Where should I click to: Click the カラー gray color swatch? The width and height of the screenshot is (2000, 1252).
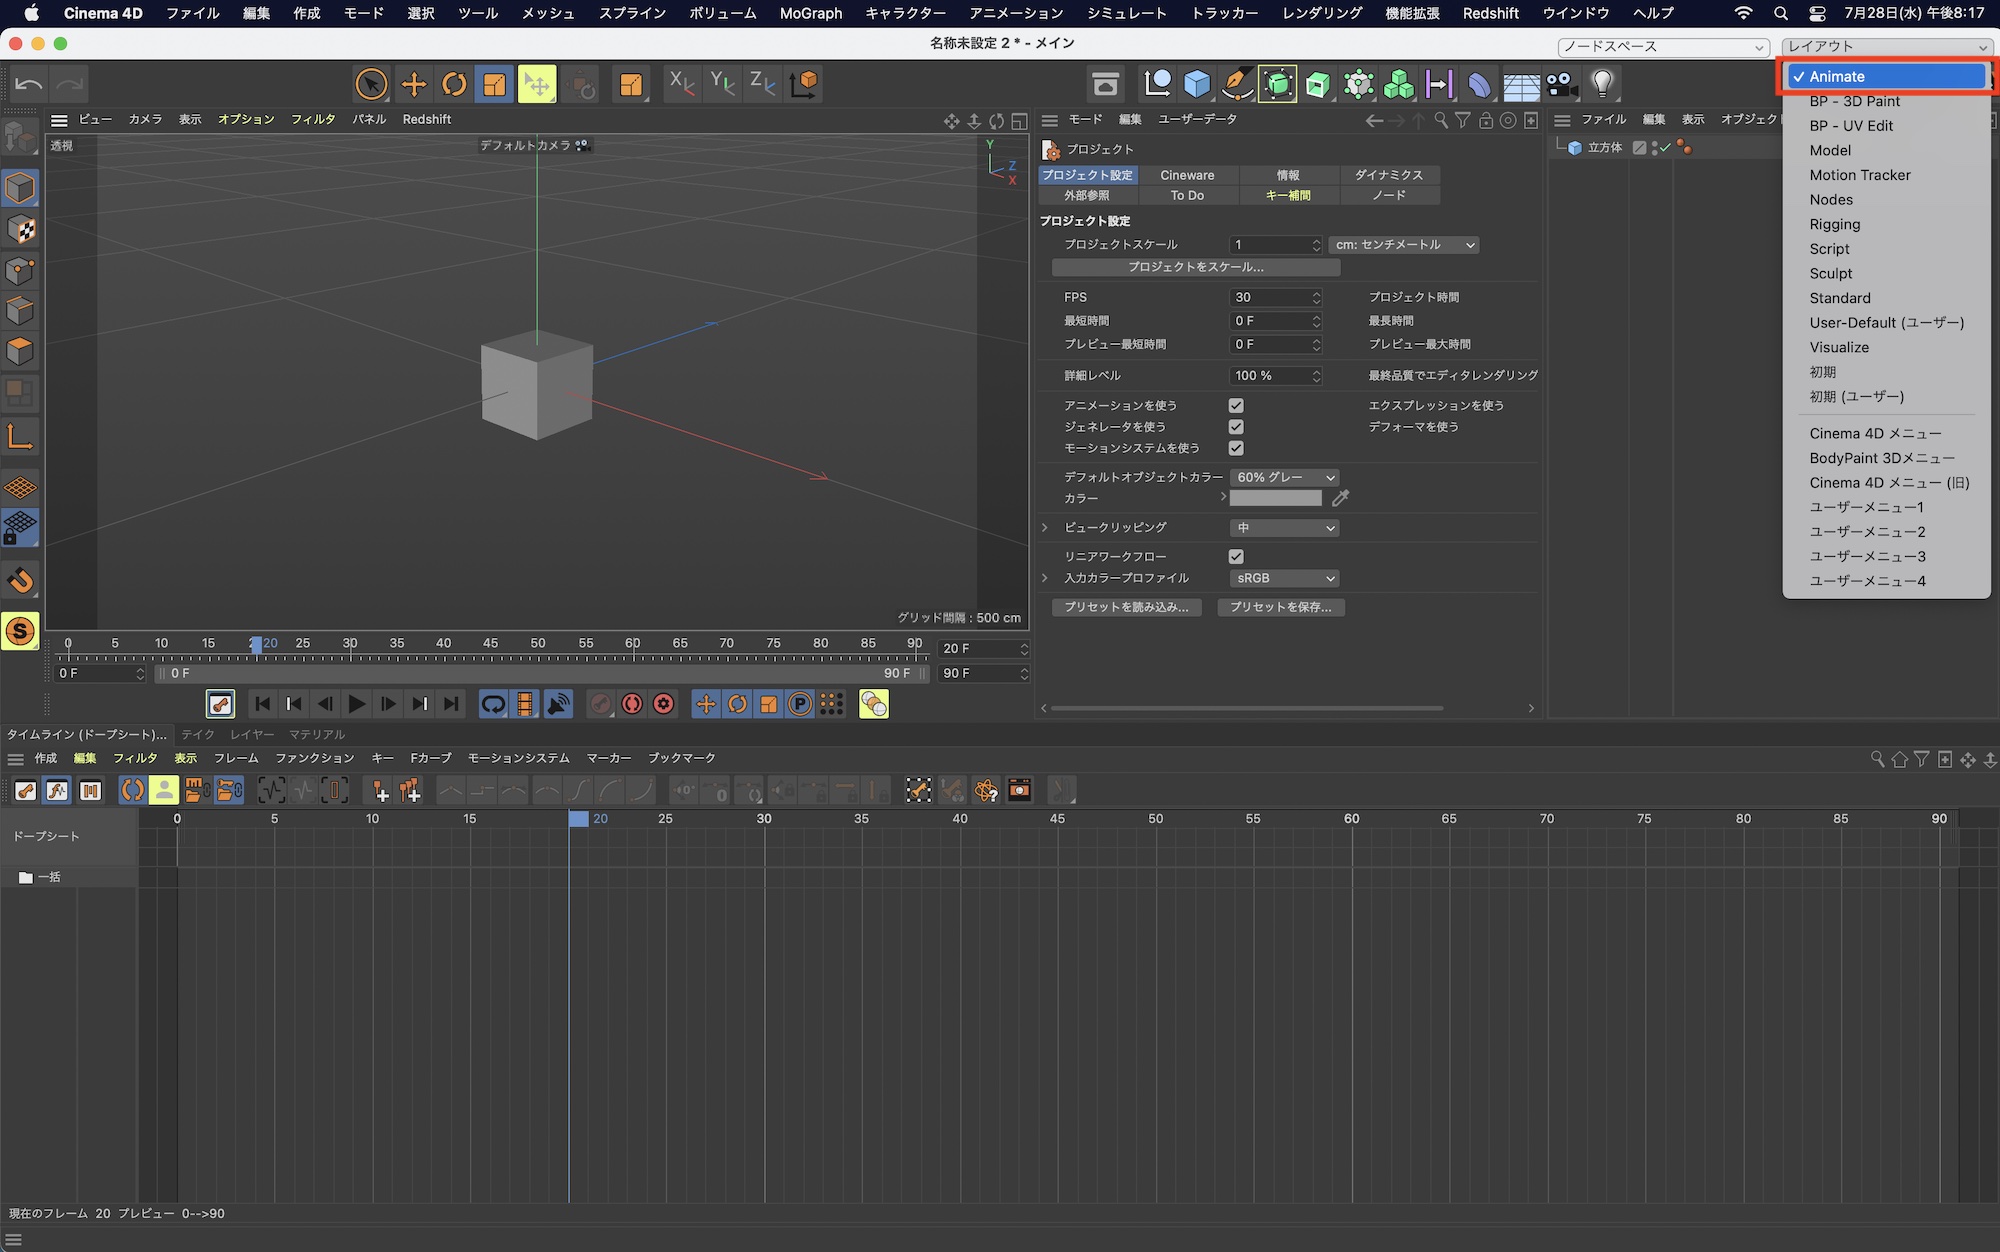click(1275, 498)
